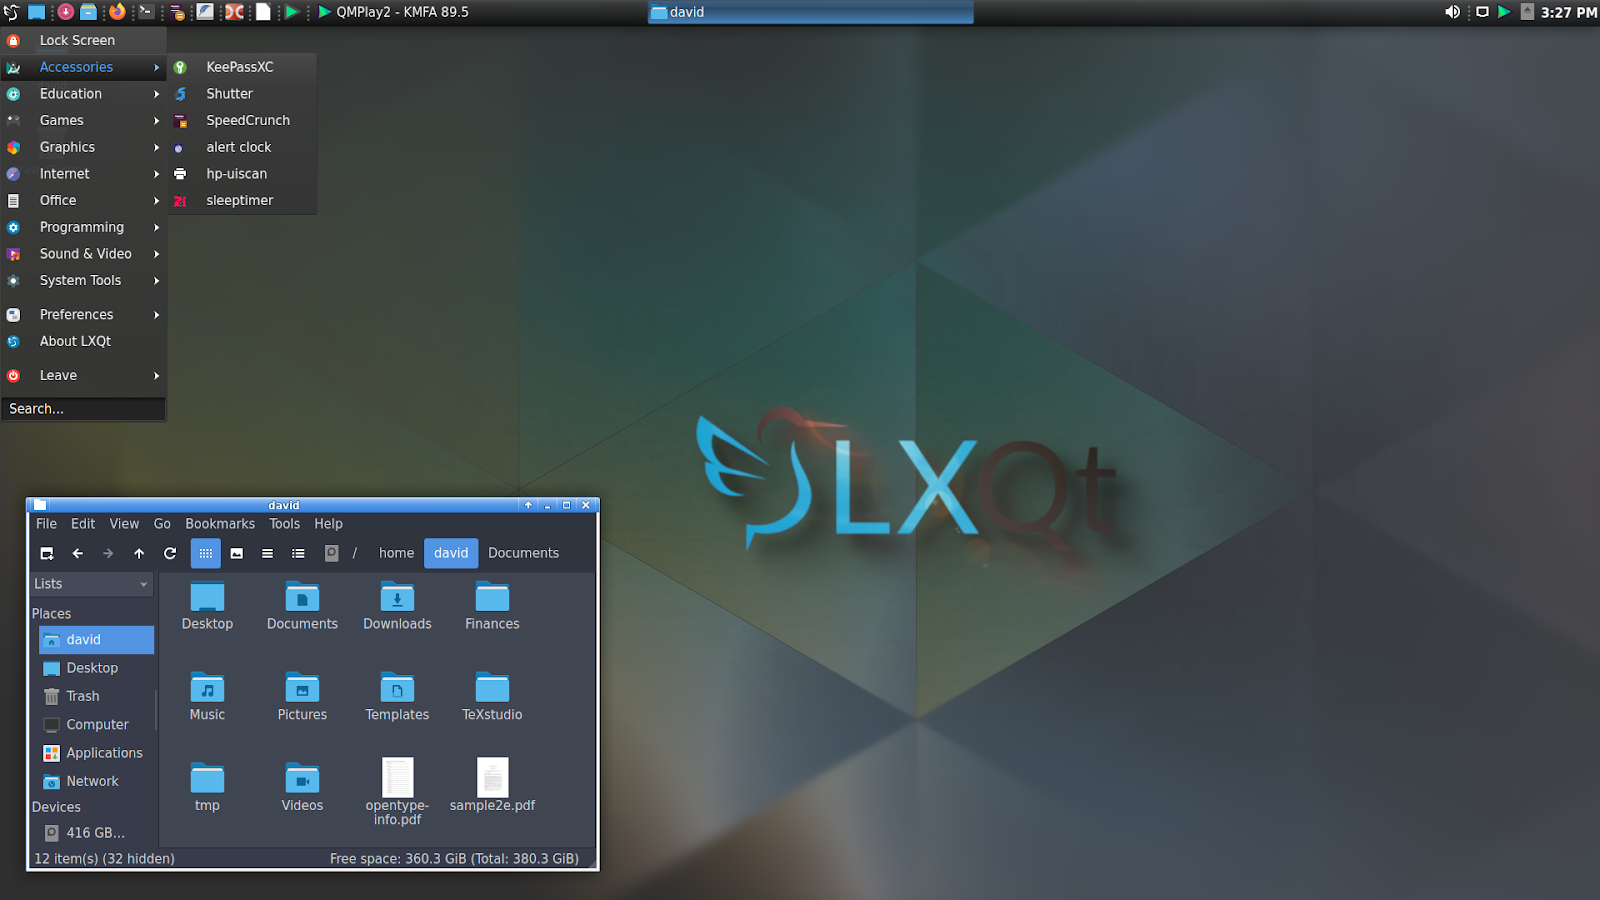Select Lock Screen in the main menu
1600x900 pixels.
(x=84, y=40)
